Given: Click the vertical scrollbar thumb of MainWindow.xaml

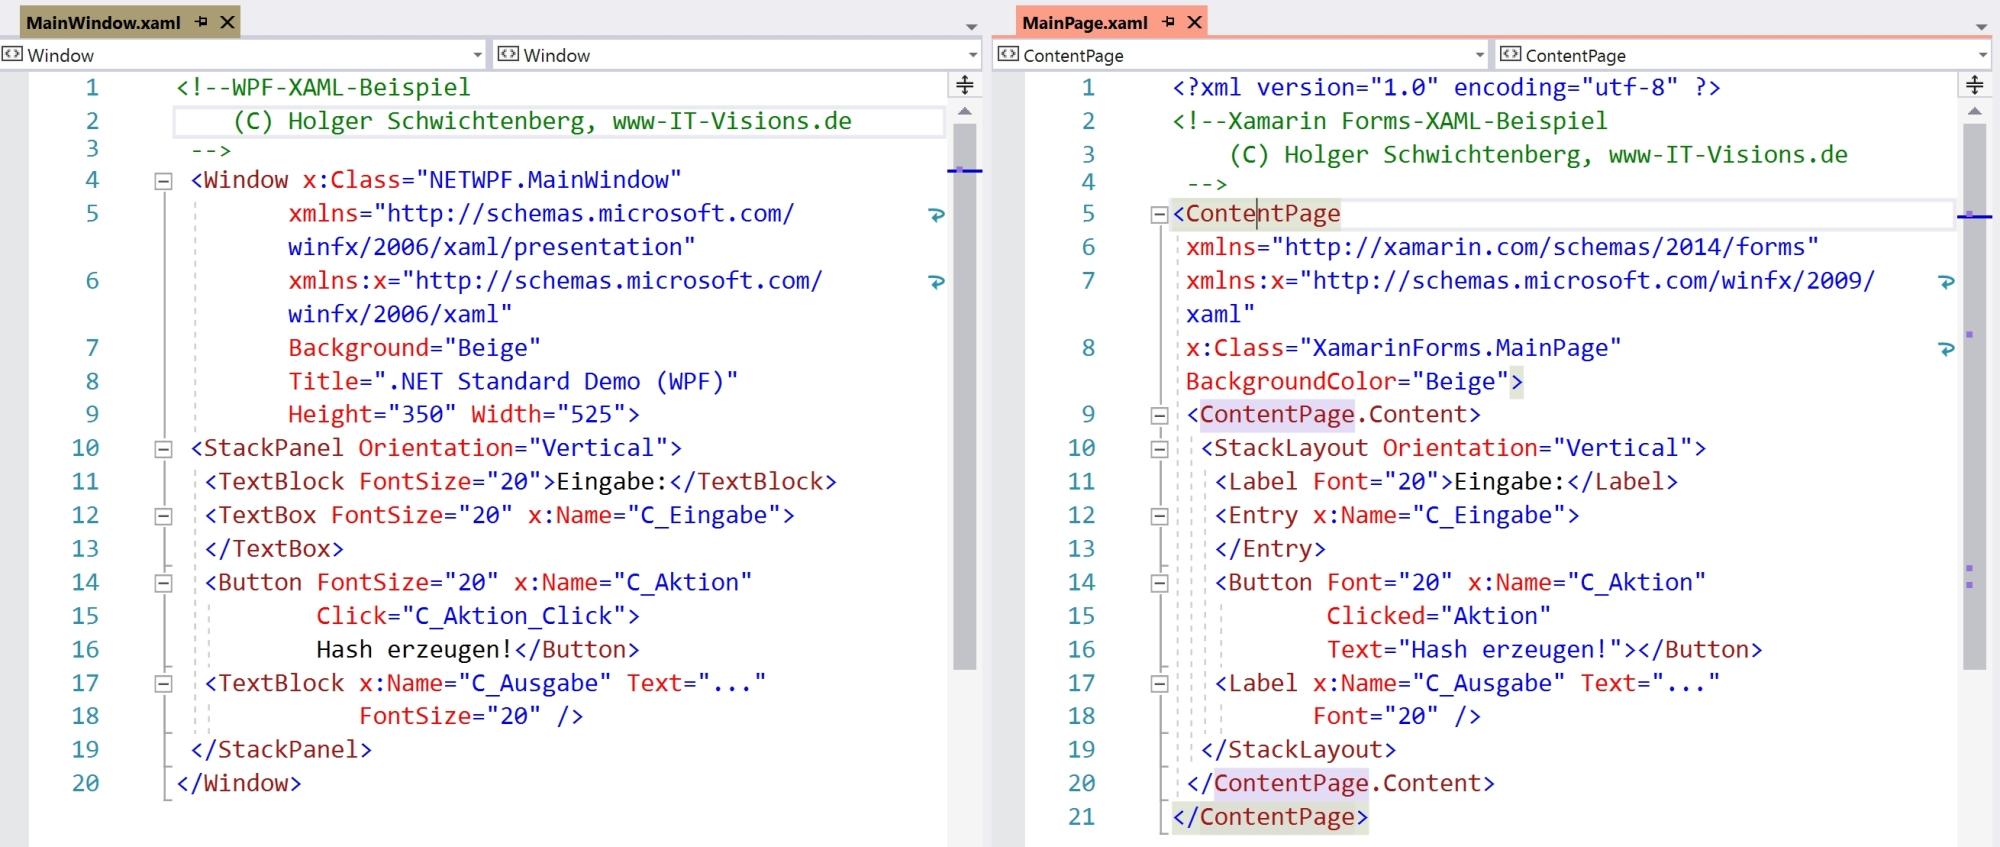Looking at the screenshot, I should (x=965, y=396).
